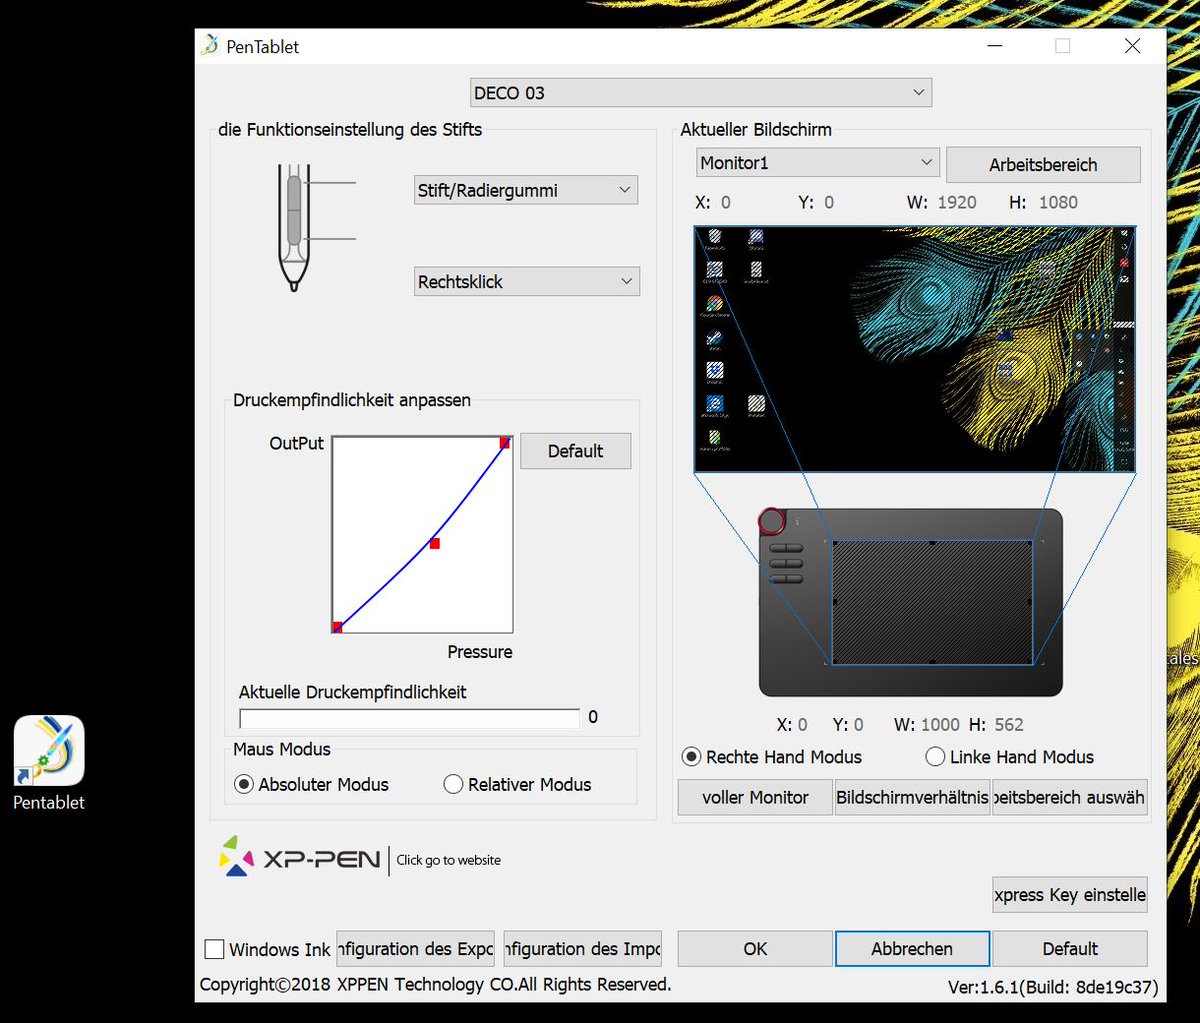Click the red dial on tablet image

coord(772,521)
